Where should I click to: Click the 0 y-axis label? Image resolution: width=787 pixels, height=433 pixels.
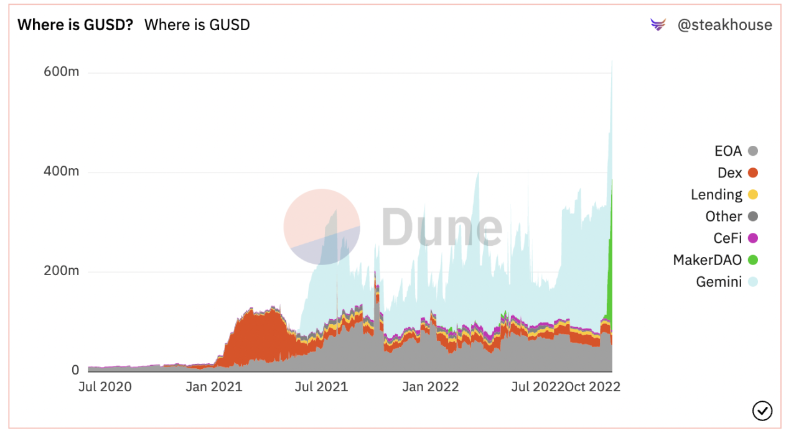[75, 370]
